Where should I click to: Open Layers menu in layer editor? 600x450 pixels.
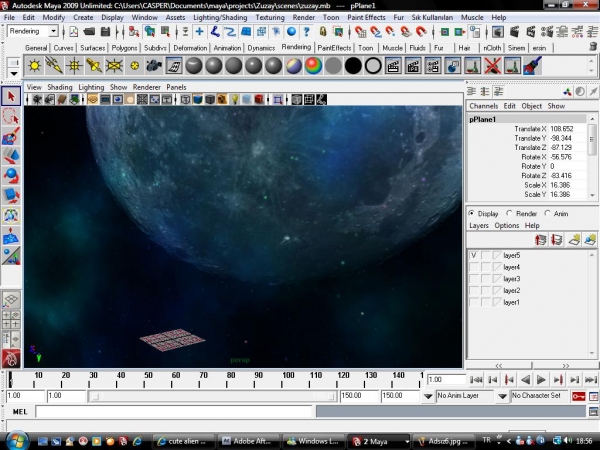point(479,225)
